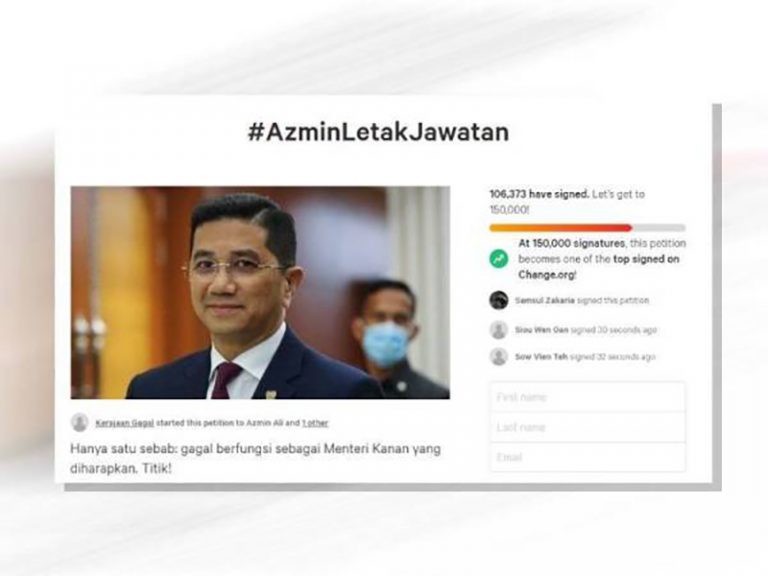The height and width of the screenshot is (576, 768).
Task: Open Samsul Zakaria's dark avatar
Action: click(x=499, y=300)
